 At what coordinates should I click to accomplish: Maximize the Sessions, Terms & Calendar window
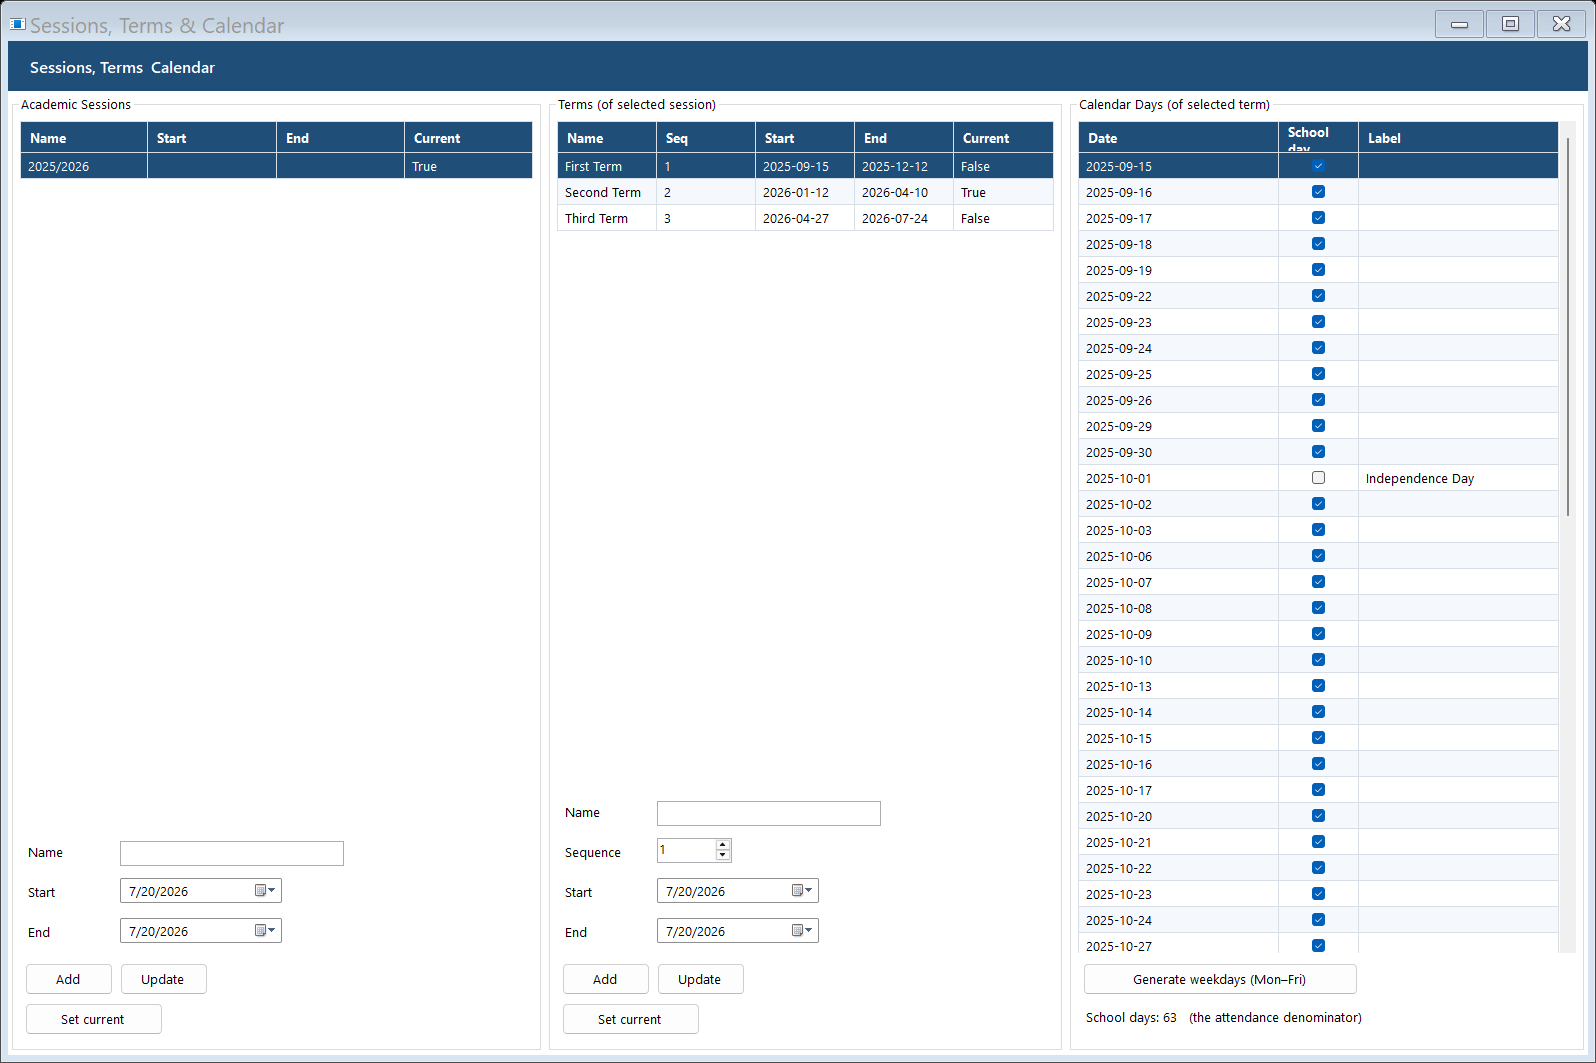[1510, 24]
